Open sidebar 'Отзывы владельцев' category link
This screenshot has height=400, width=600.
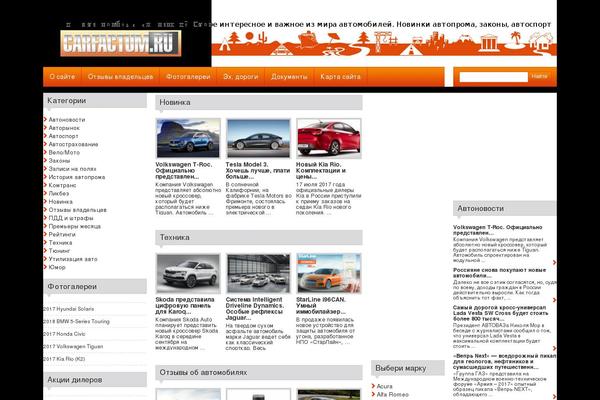[77, 210]
